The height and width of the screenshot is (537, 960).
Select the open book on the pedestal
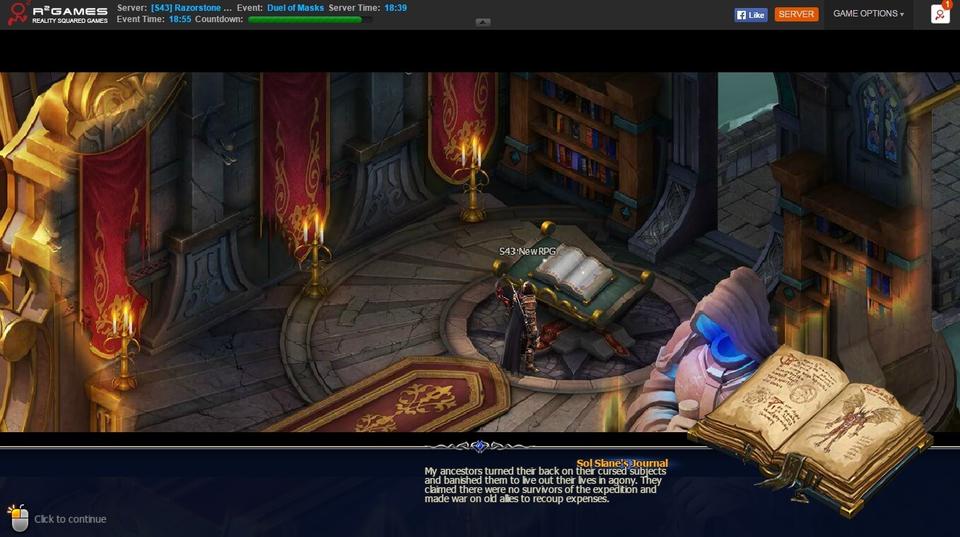point(573,270)
